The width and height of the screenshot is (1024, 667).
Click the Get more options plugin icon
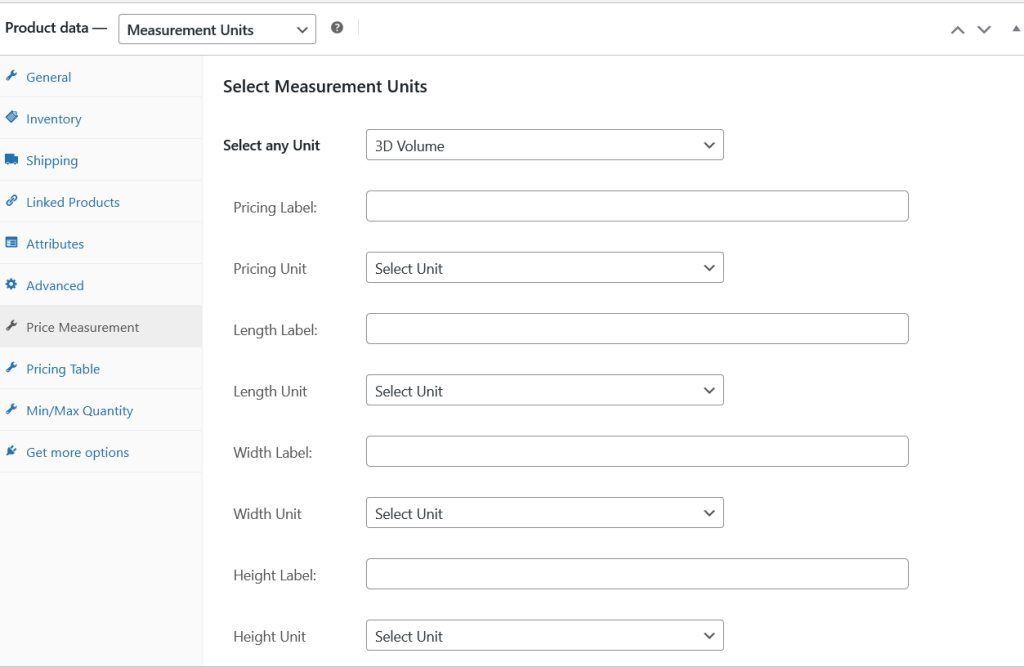click(x=12, y=452)
